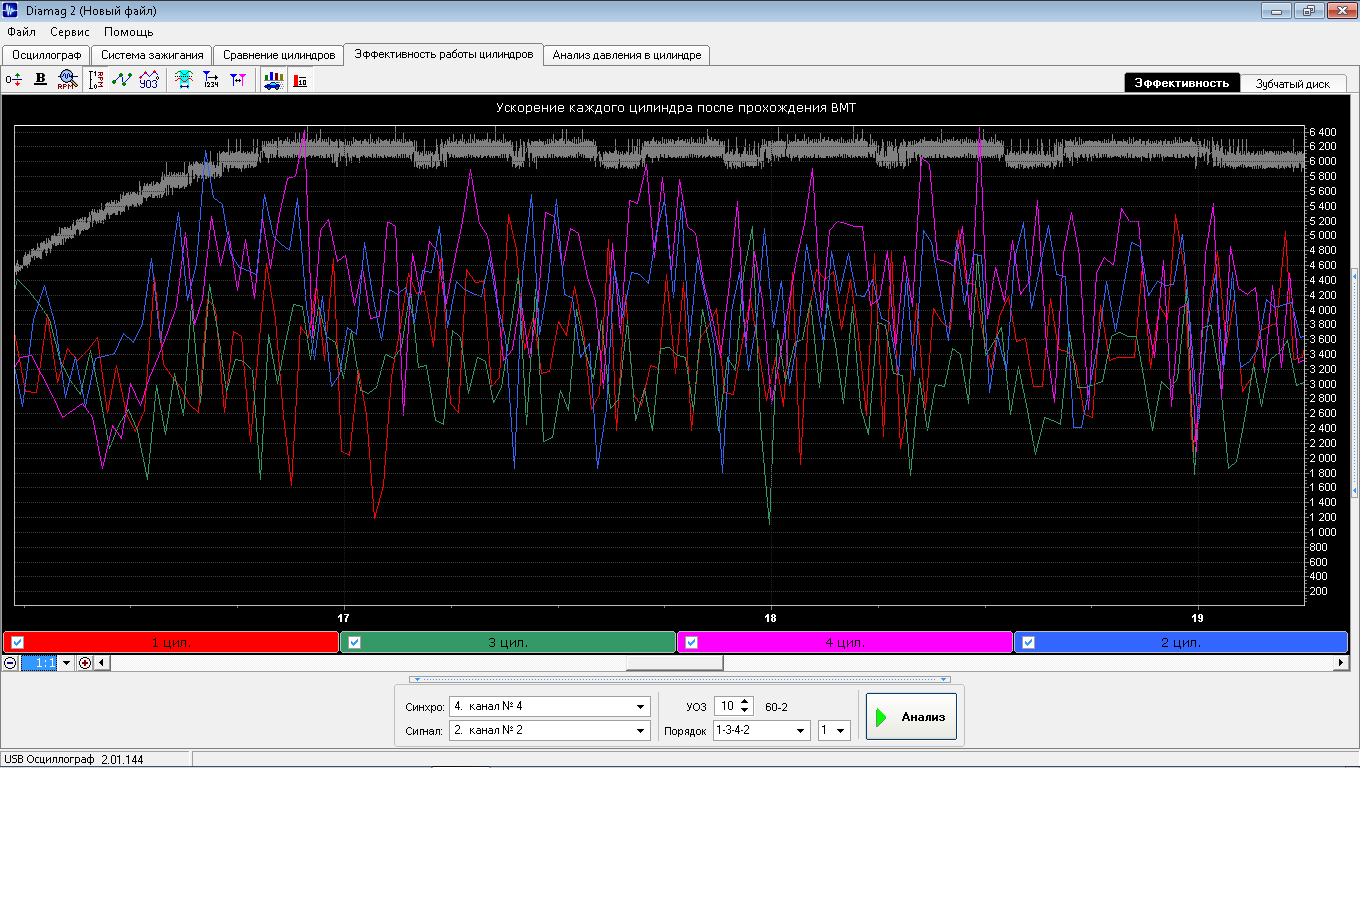Open the Синхро channel dropdown
The width and height of the screenshot is (1360, 900).
[x=641, y=707]
